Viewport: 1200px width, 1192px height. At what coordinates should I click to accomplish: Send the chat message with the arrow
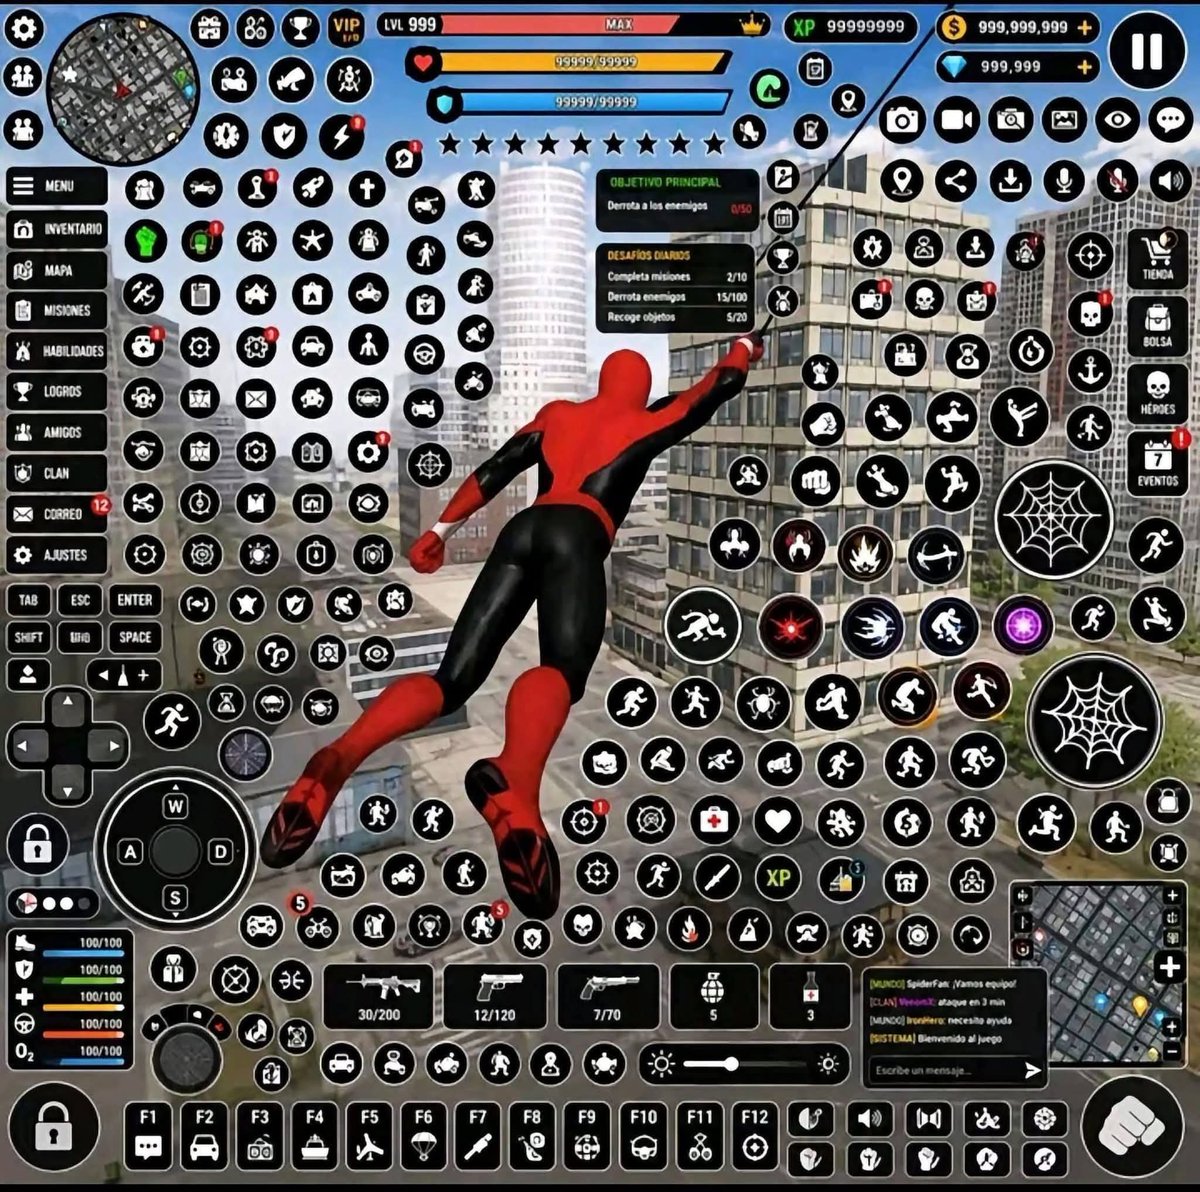tap(1032, 1070)
